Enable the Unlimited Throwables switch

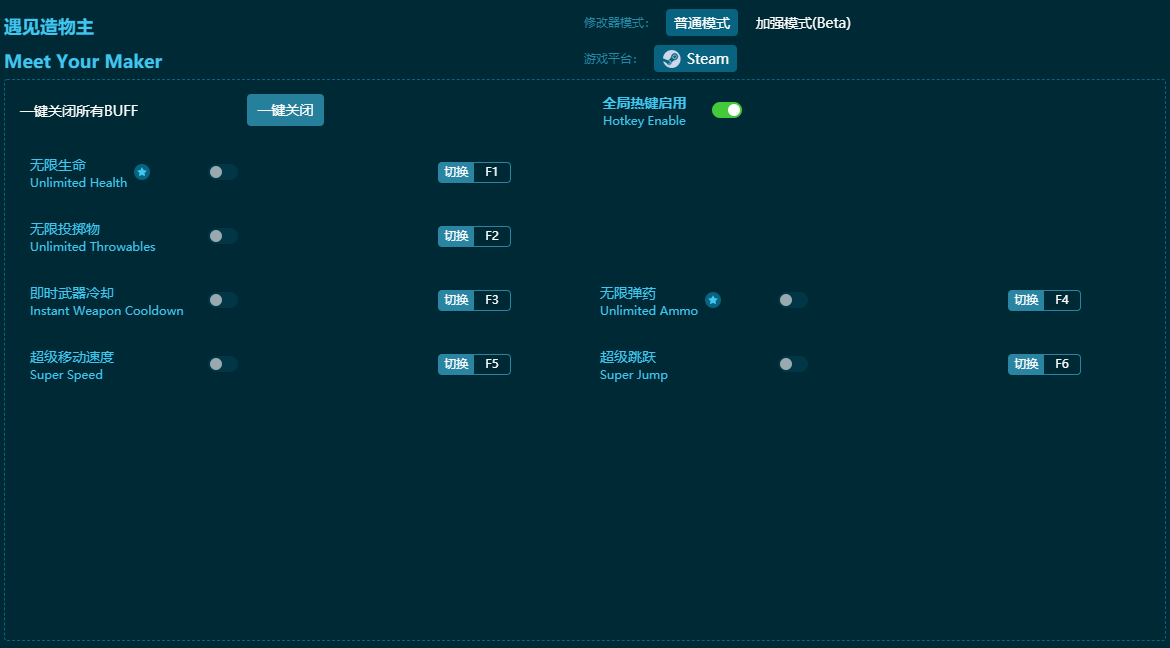tap(222, 236)
